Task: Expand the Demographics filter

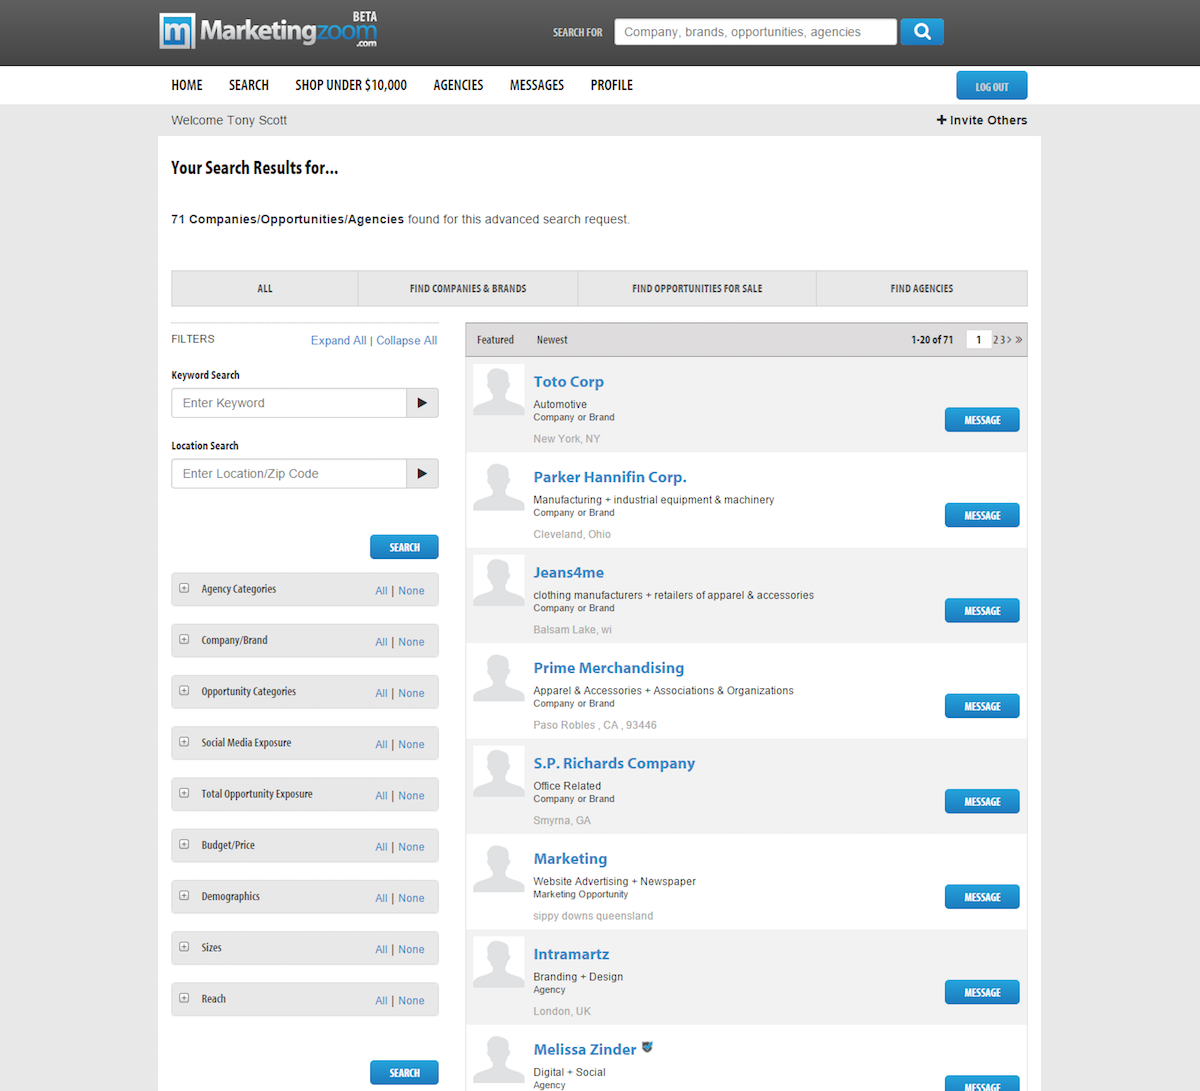Action: [x=184, y=896]
